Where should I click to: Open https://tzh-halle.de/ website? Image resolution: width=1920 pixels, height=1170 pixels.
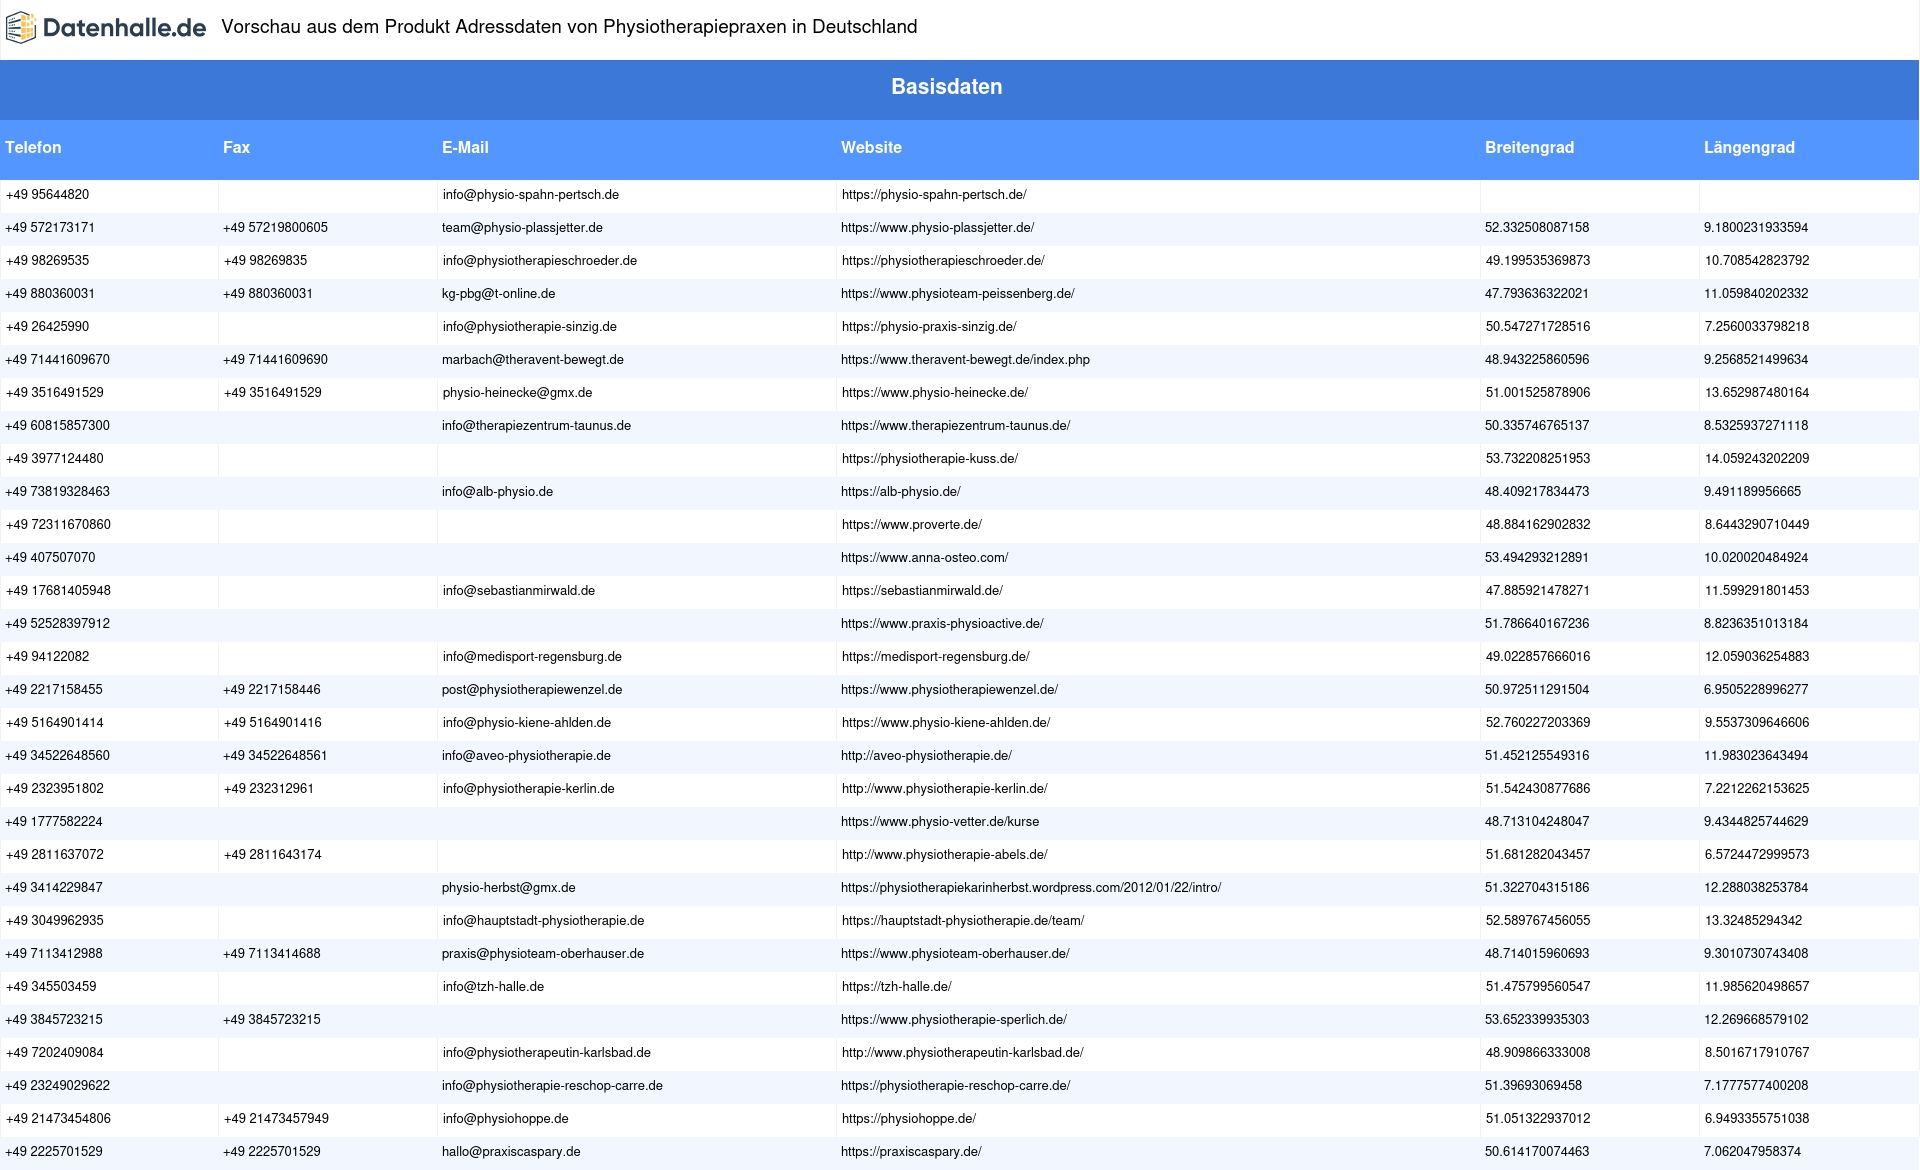(897, 987)
